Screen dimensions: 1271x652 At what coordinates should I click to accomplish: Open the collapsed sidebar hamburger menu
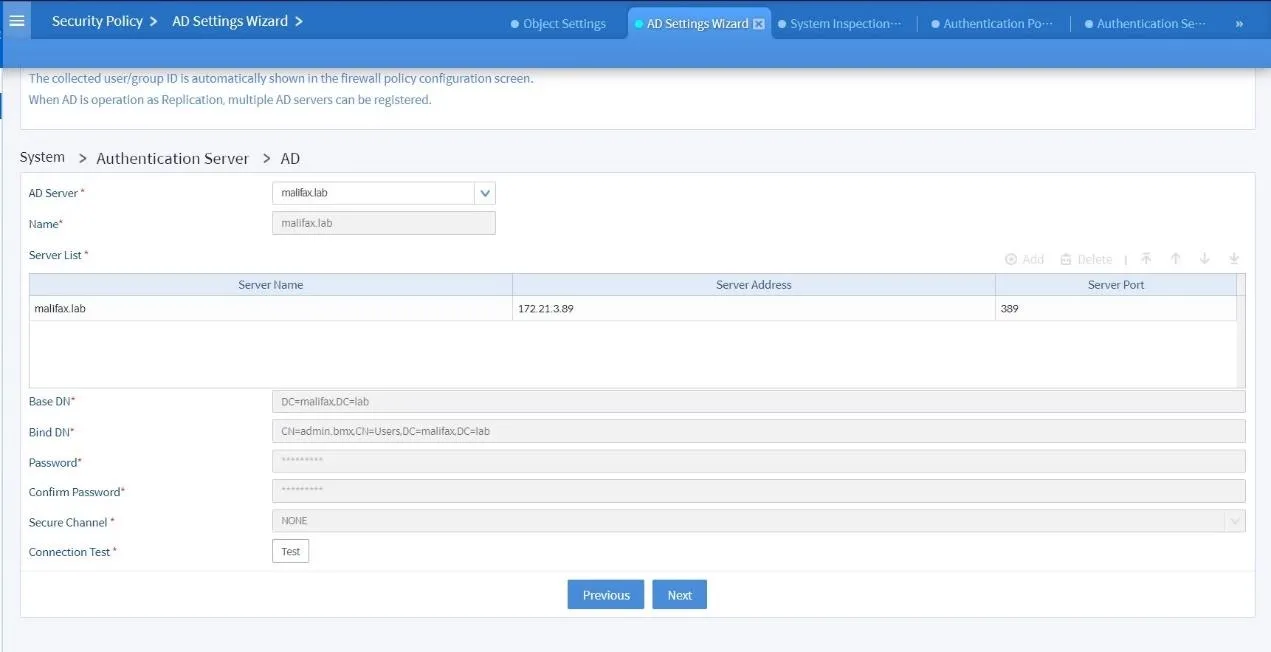coord(16,20)
